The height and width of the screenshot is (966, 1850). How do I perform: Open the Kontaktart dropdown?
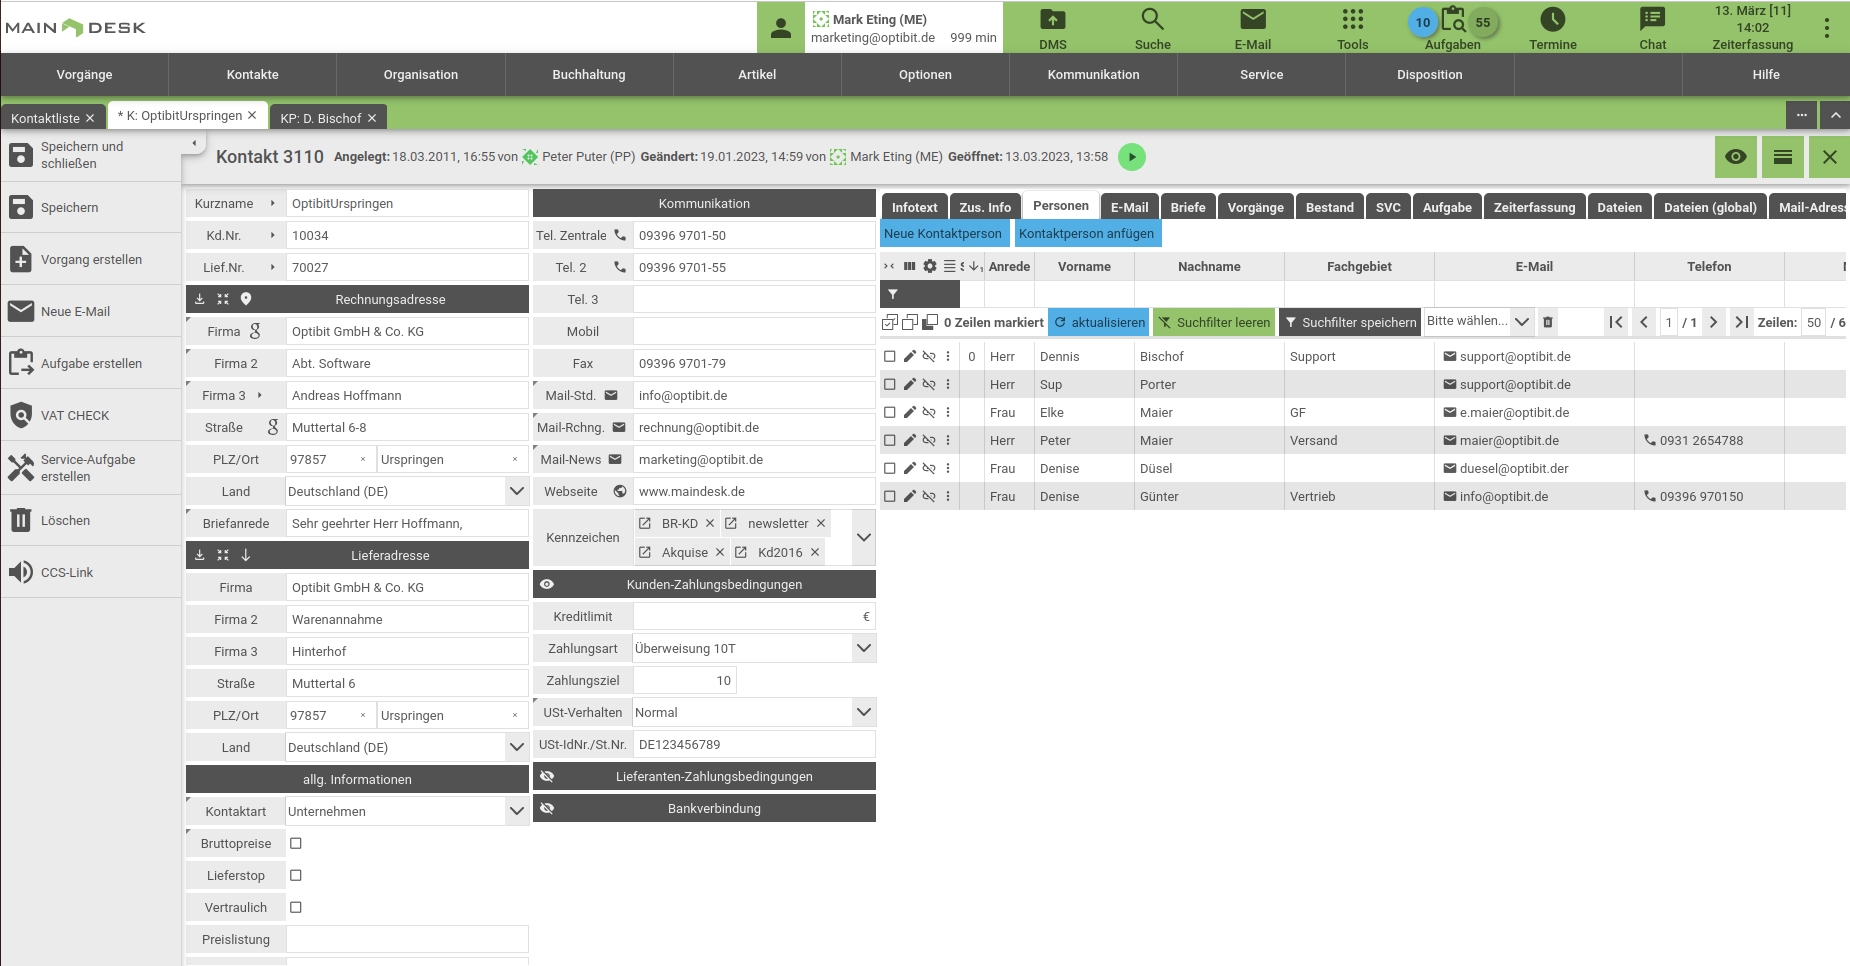[x=516, y=812]
